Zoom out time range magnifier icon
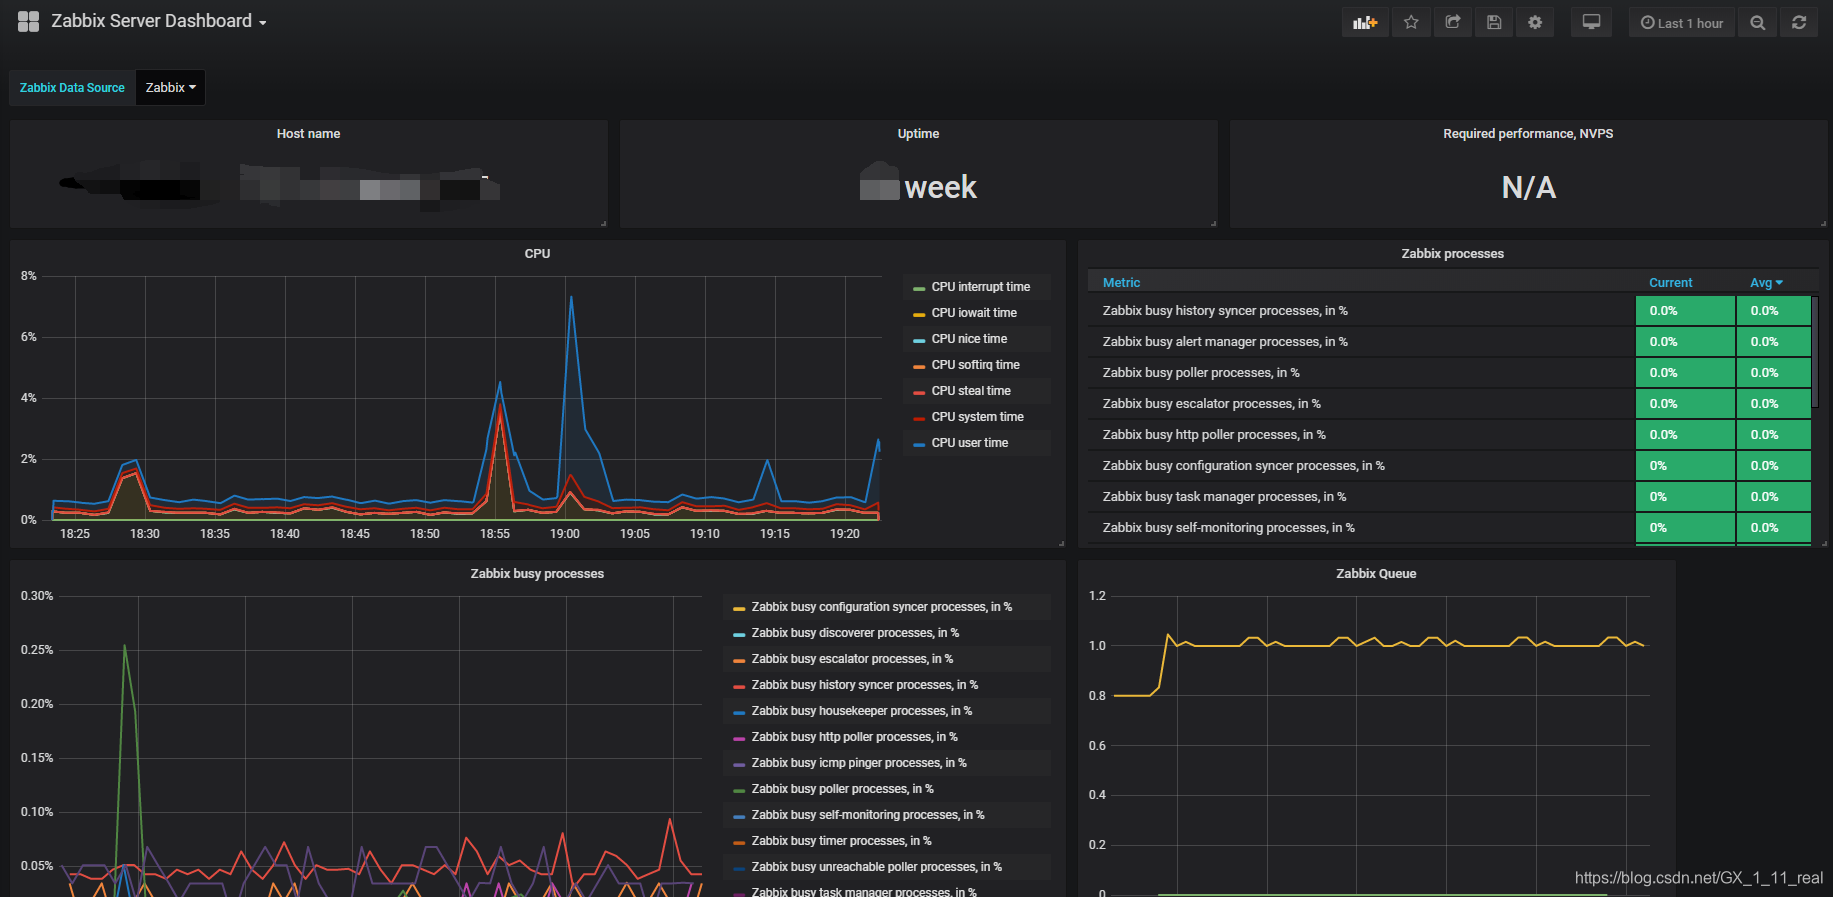Image resolution: width=1833 pixels, height=897 pixels. 1757,22
